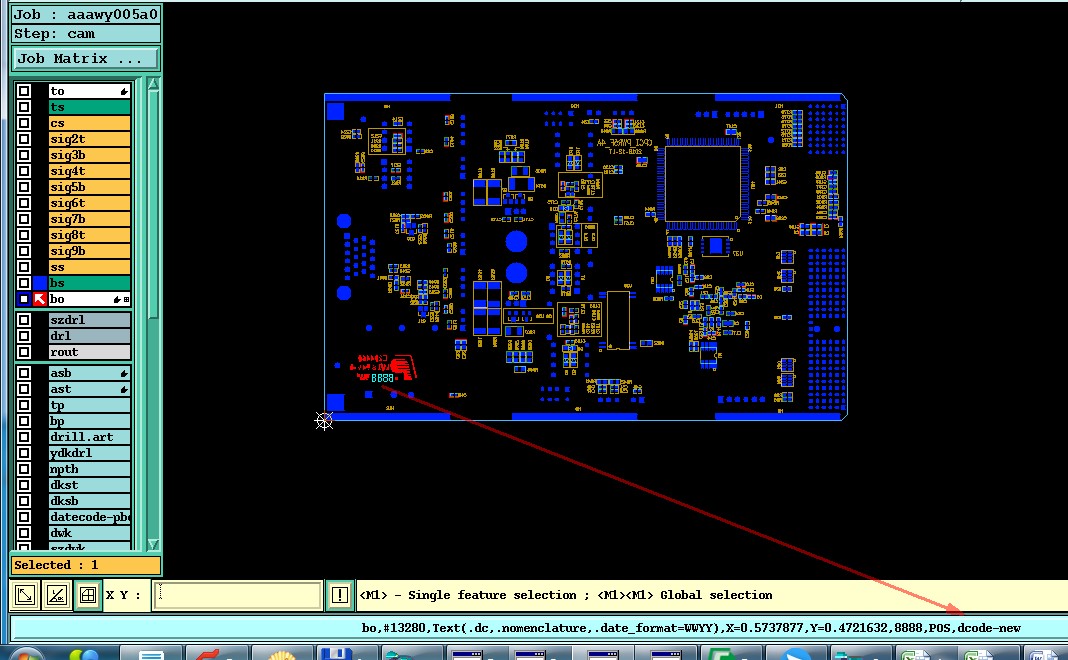
Task: Select the ydkdrl layer name
Action: (89, 454)
